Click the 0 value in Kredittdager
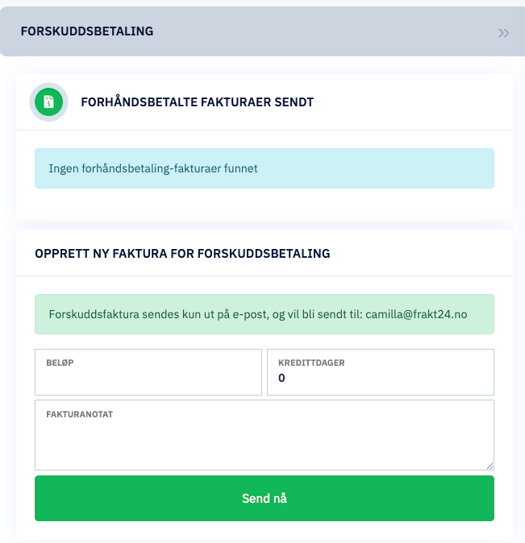Image resolution: width=525 pixels, height=543 pixels. point(282,378)
